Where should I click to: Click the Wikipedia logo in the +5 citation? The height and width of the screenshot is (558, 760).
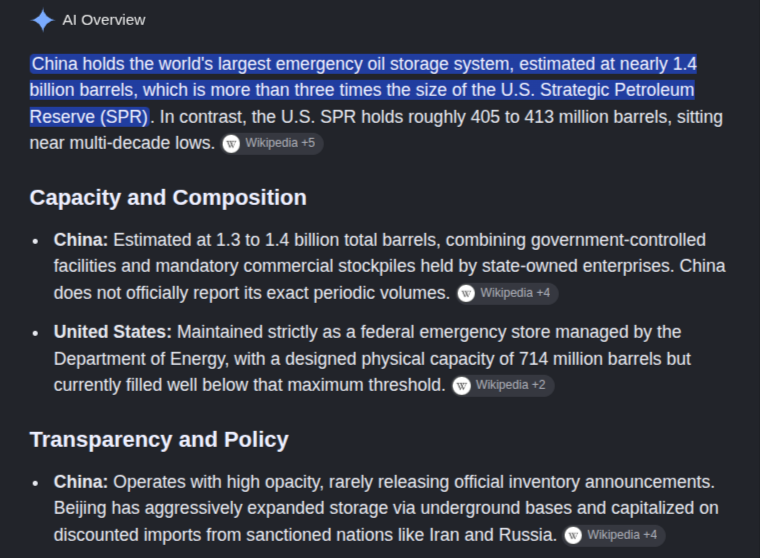pyautogui.click(x=231, y=143)
